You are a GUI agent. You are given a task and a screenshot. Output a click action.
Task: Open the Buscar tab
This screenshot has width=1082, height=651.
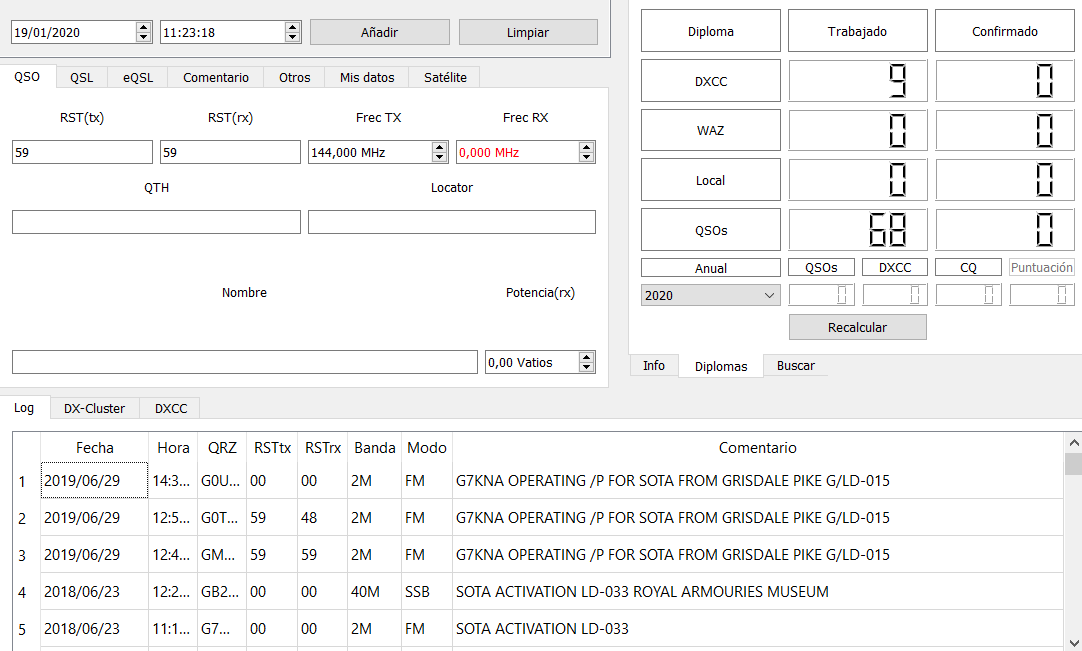click(796, 365)
